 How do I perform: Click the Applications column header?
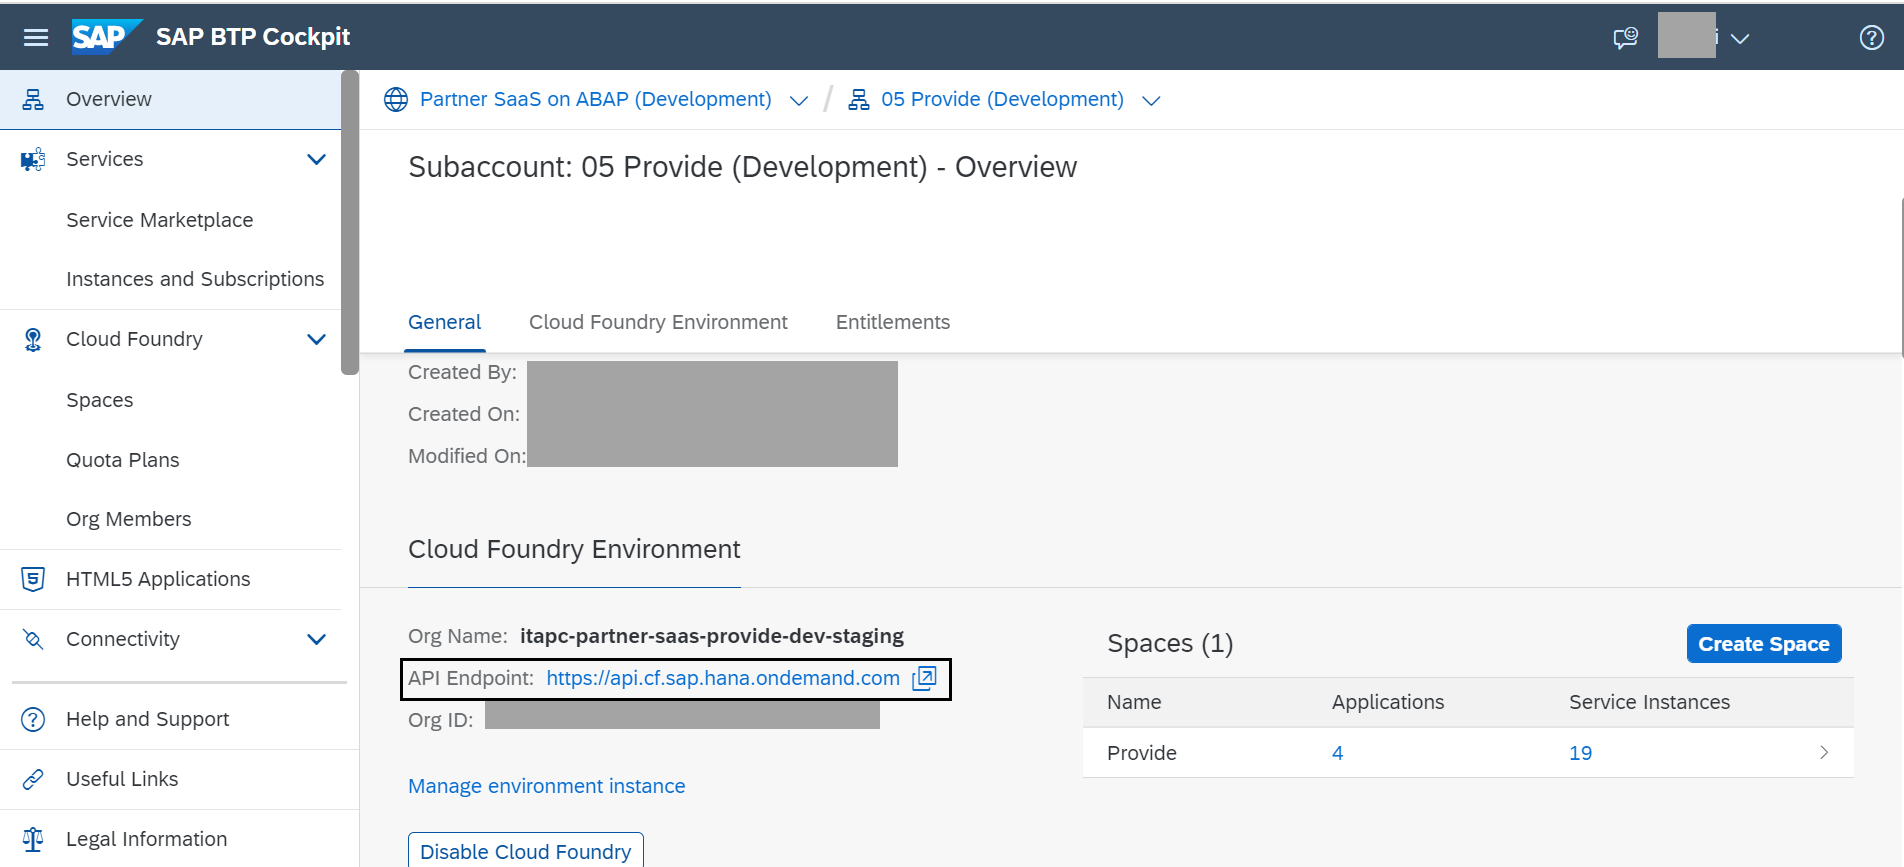[x=1388, y=702]
